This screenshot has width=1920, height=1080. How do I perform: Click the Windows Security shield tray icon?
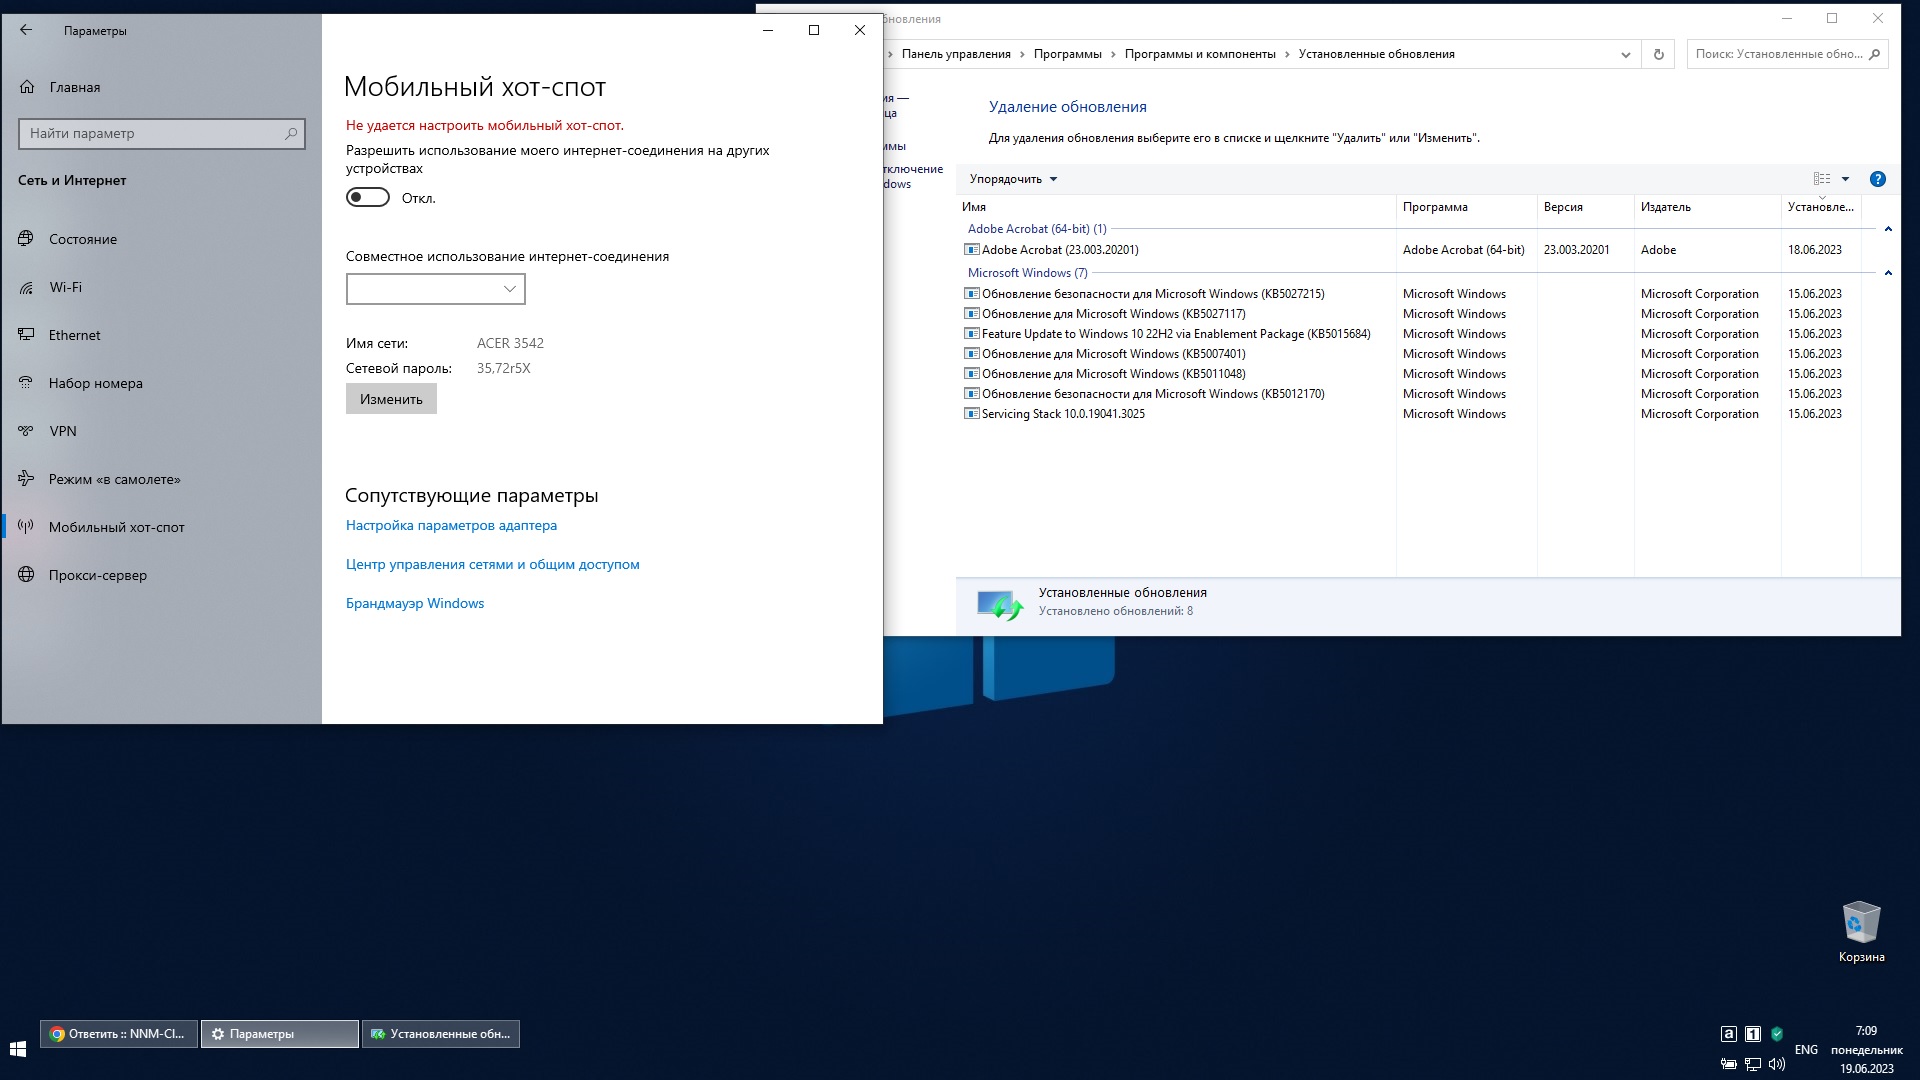[x=1777, y=1034]
